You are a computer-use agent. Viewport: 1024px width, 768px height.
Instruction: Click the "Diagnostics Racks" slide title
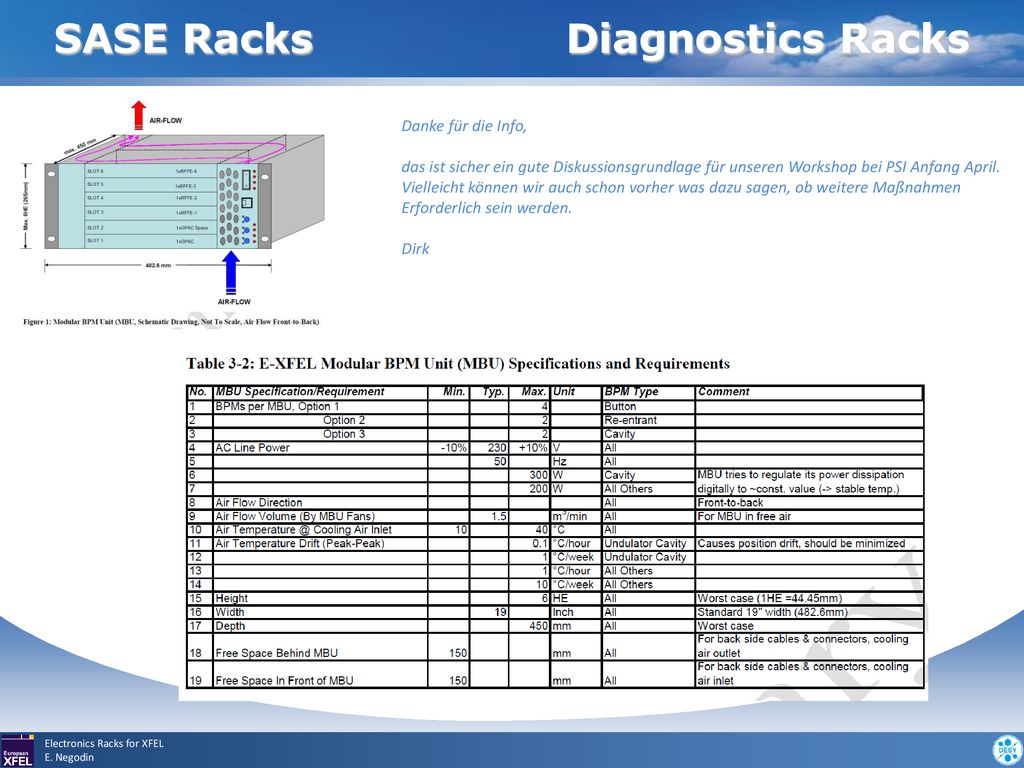point(768,39)
